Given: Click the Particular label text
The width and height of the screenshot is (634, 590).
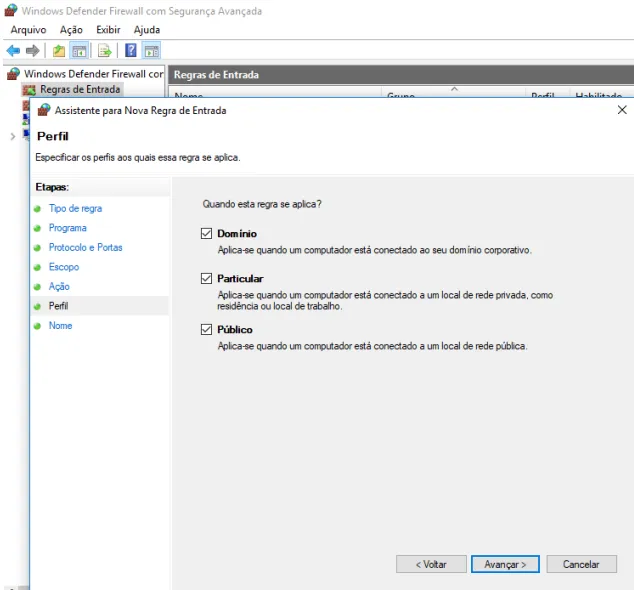Looking at the screenshot, I should [240, 279].
